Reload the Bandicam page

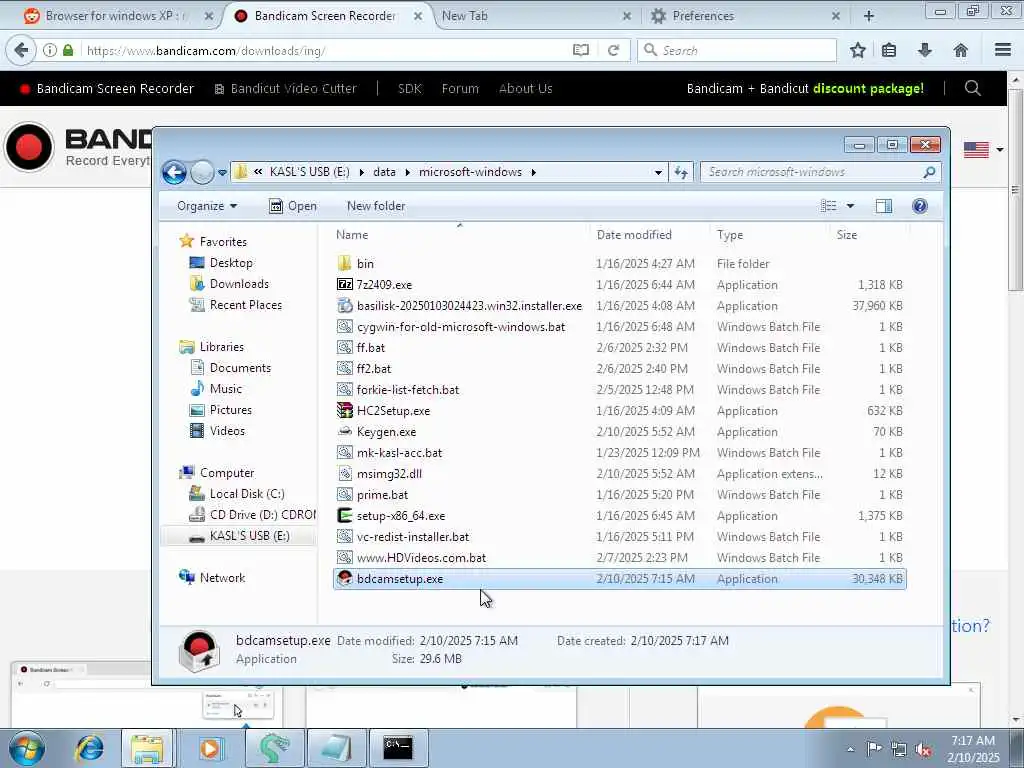coord(613,50)
